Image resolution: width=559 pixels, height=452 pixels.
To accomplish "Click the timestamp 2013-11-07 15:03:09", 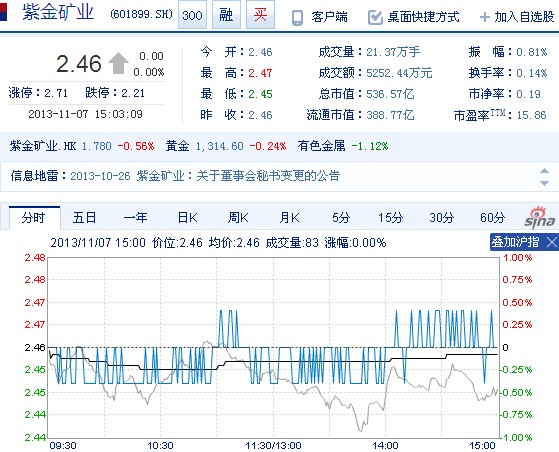I will click(86, 114).
